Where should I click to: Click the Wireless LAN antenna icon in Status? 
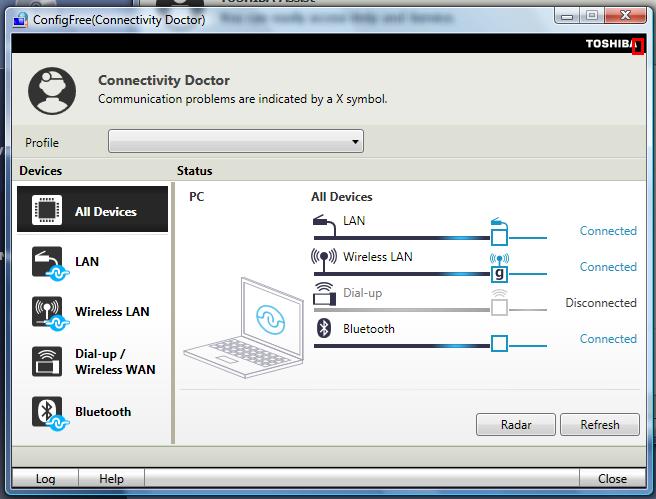tap(324, 260)
